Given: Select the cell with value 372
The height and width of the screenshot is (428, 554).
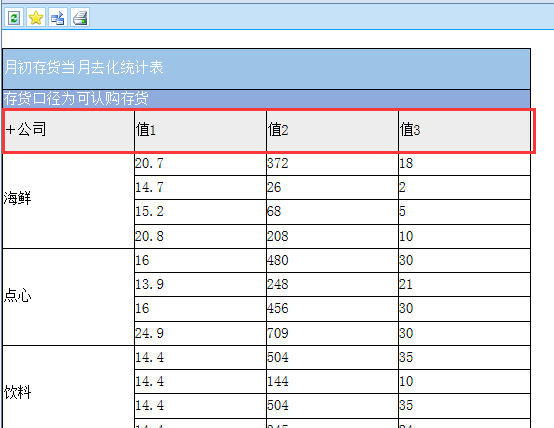Looking at the screenshot, I should (x=332, y=164).
